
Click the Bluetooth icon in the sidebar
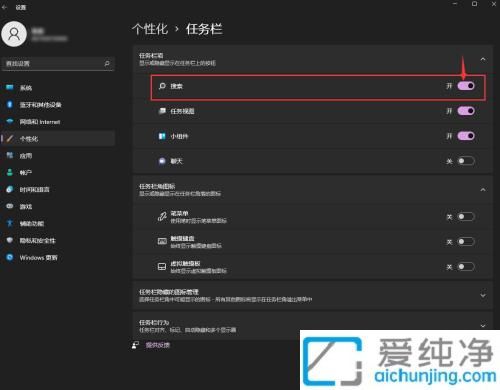click(10, 104)
